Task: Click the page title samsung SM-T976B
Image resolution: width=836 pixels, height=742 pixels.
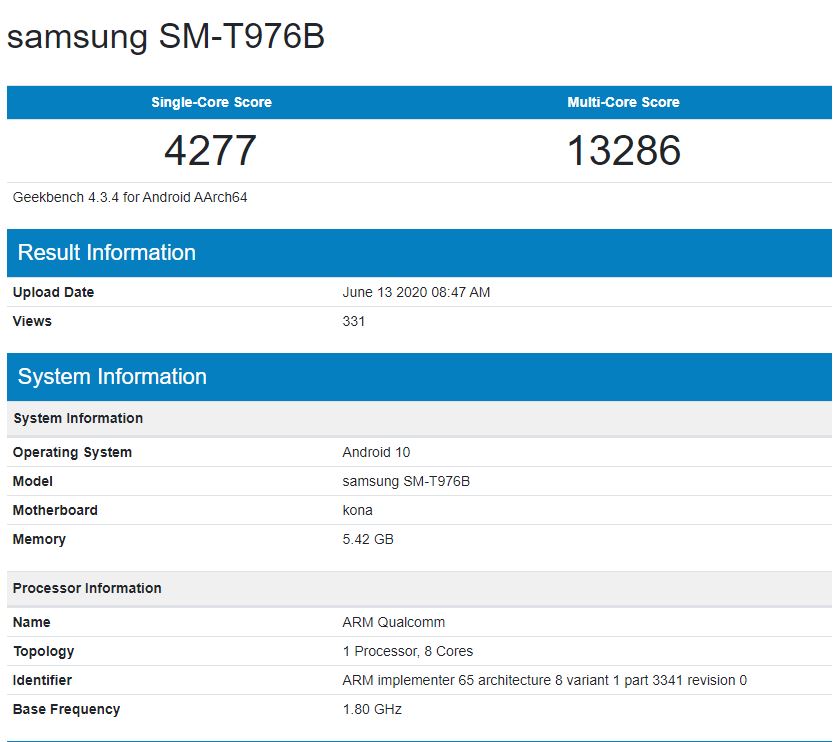Action: click(x=166, y=37)
